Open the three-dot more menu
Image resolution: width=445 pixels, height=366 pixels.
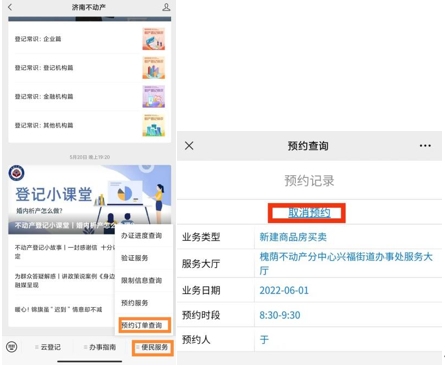pyautogui.click(x=425, y=146)
